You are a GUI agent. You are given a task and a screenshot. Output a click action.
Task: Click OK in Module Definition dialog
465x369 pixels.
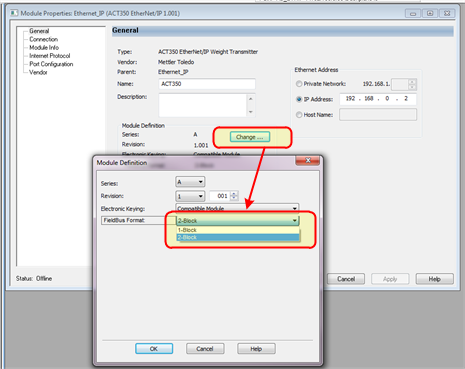tap(154, 349)
